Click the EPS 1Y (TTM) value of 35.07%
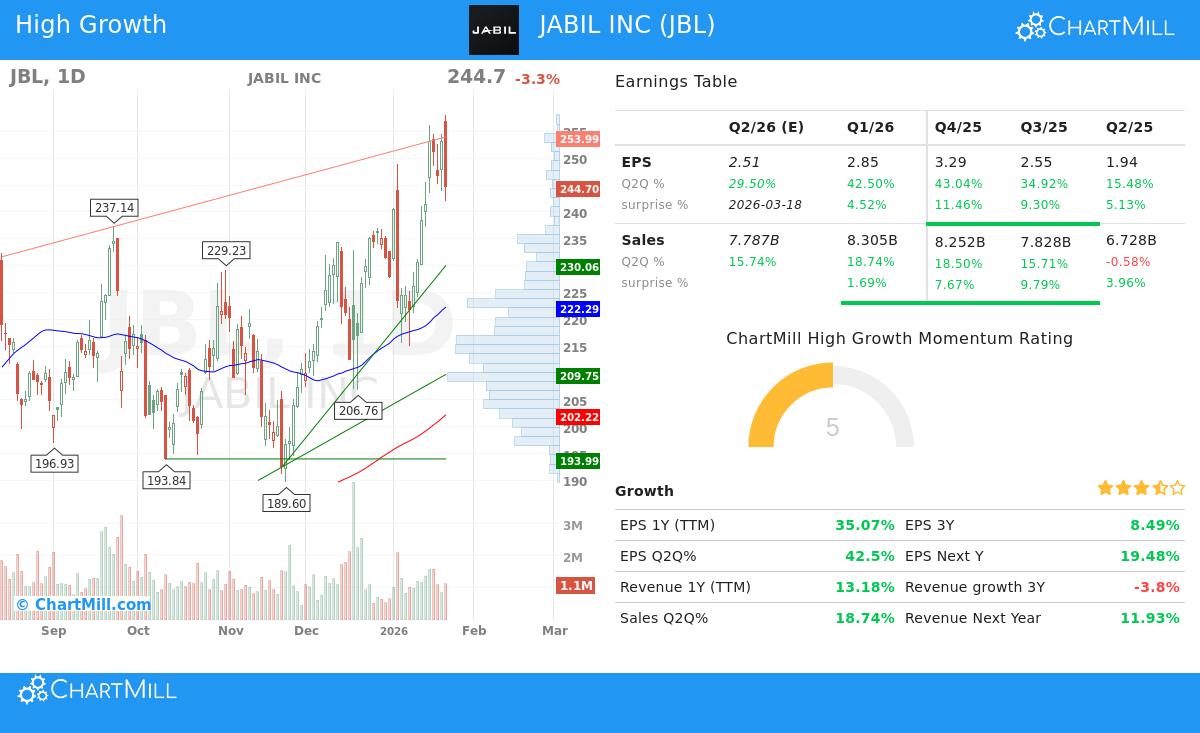This screenshot has width=1200, height=733. (x=865, y=525)
